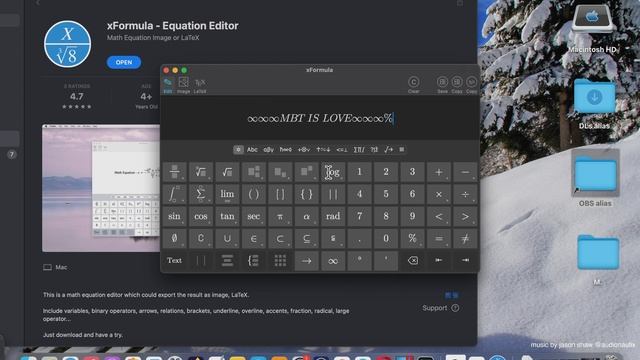The width and height of the screenshot is (640, 360).
Task: Insert the plus operator key
Action: [439, 172]
